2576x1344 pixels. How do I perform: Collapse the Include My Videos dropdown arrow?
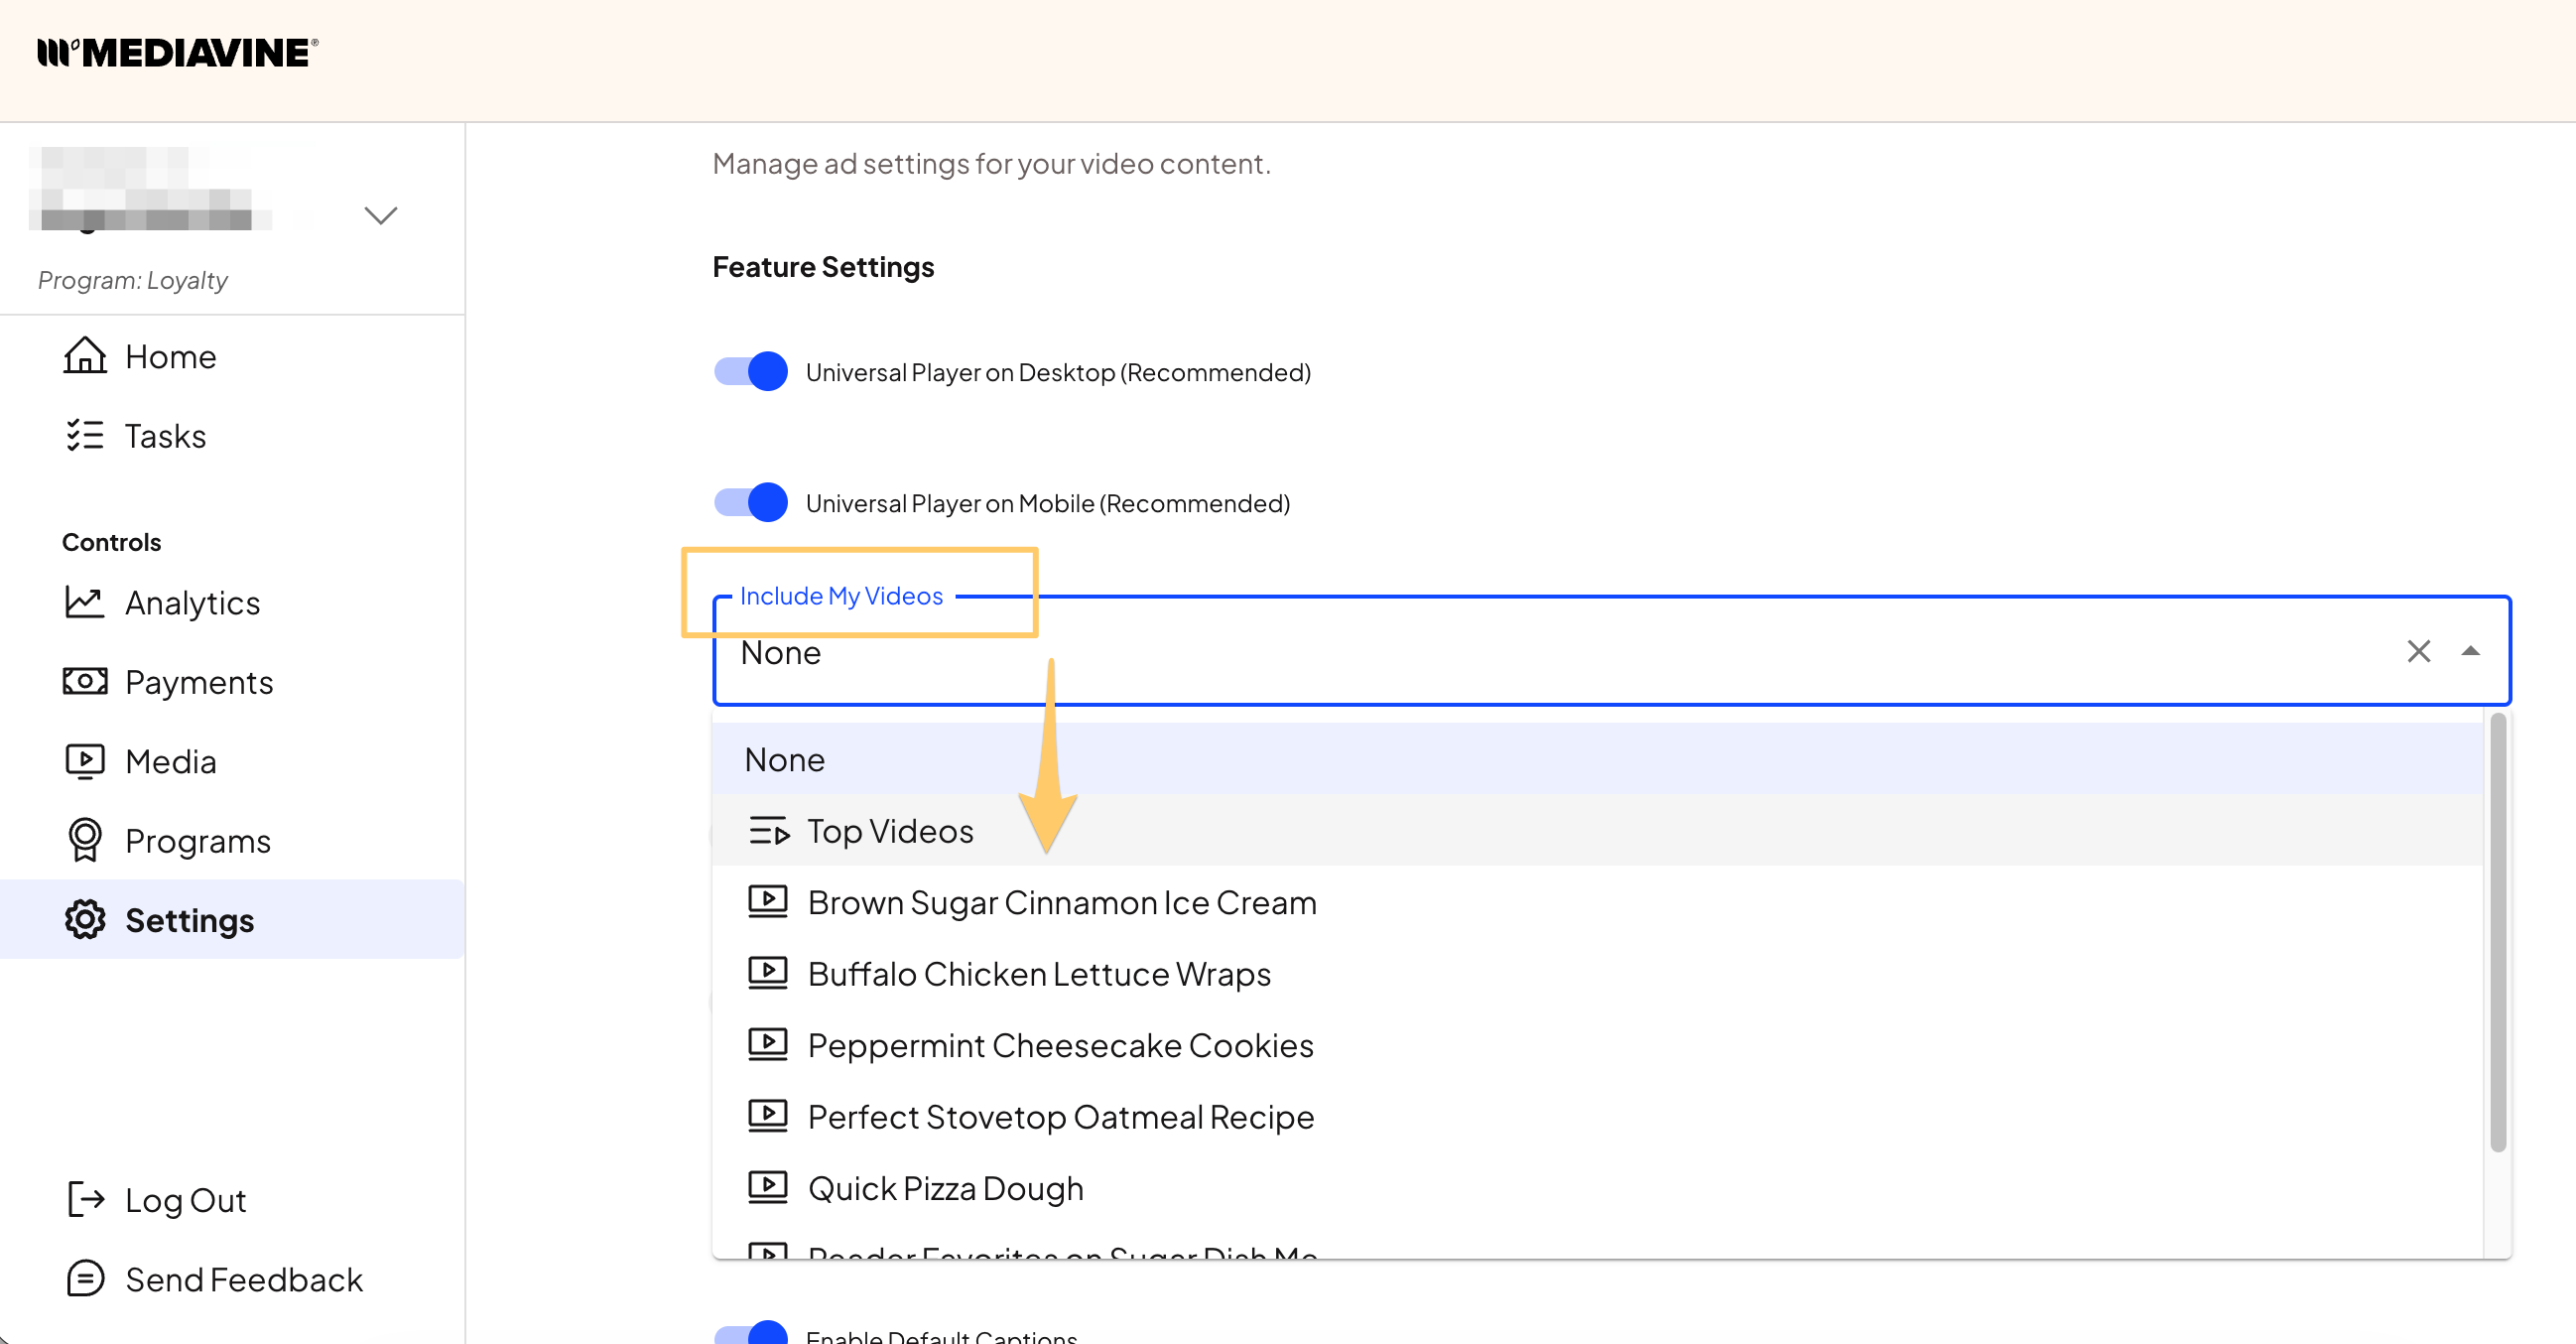click(2470, 652)
